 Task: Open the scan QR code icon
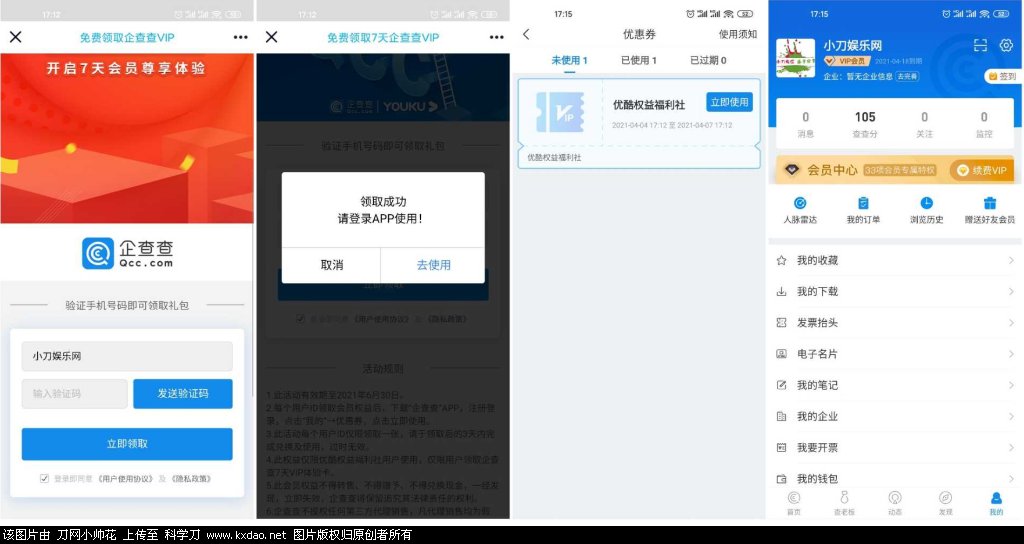pyautogui.click(x=980, y=45)
